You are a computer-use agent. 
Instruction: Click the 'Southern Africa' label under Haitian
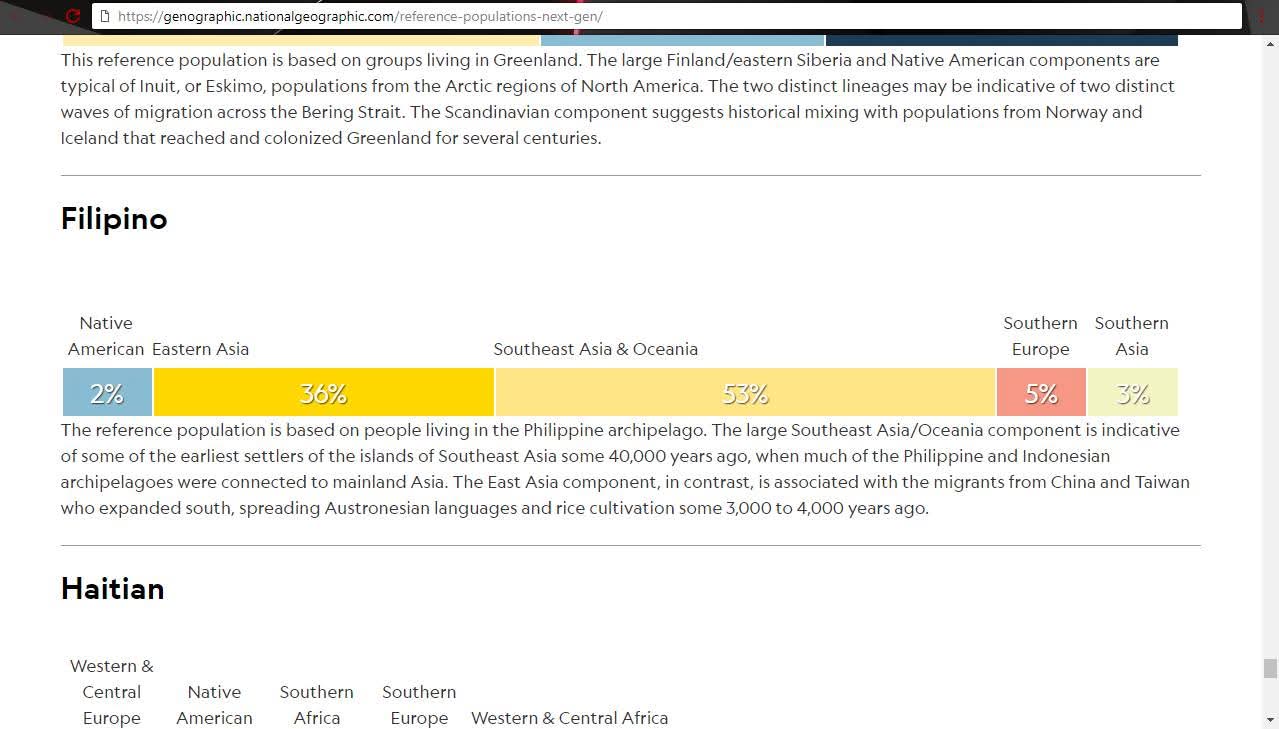(x=317, y=705)
